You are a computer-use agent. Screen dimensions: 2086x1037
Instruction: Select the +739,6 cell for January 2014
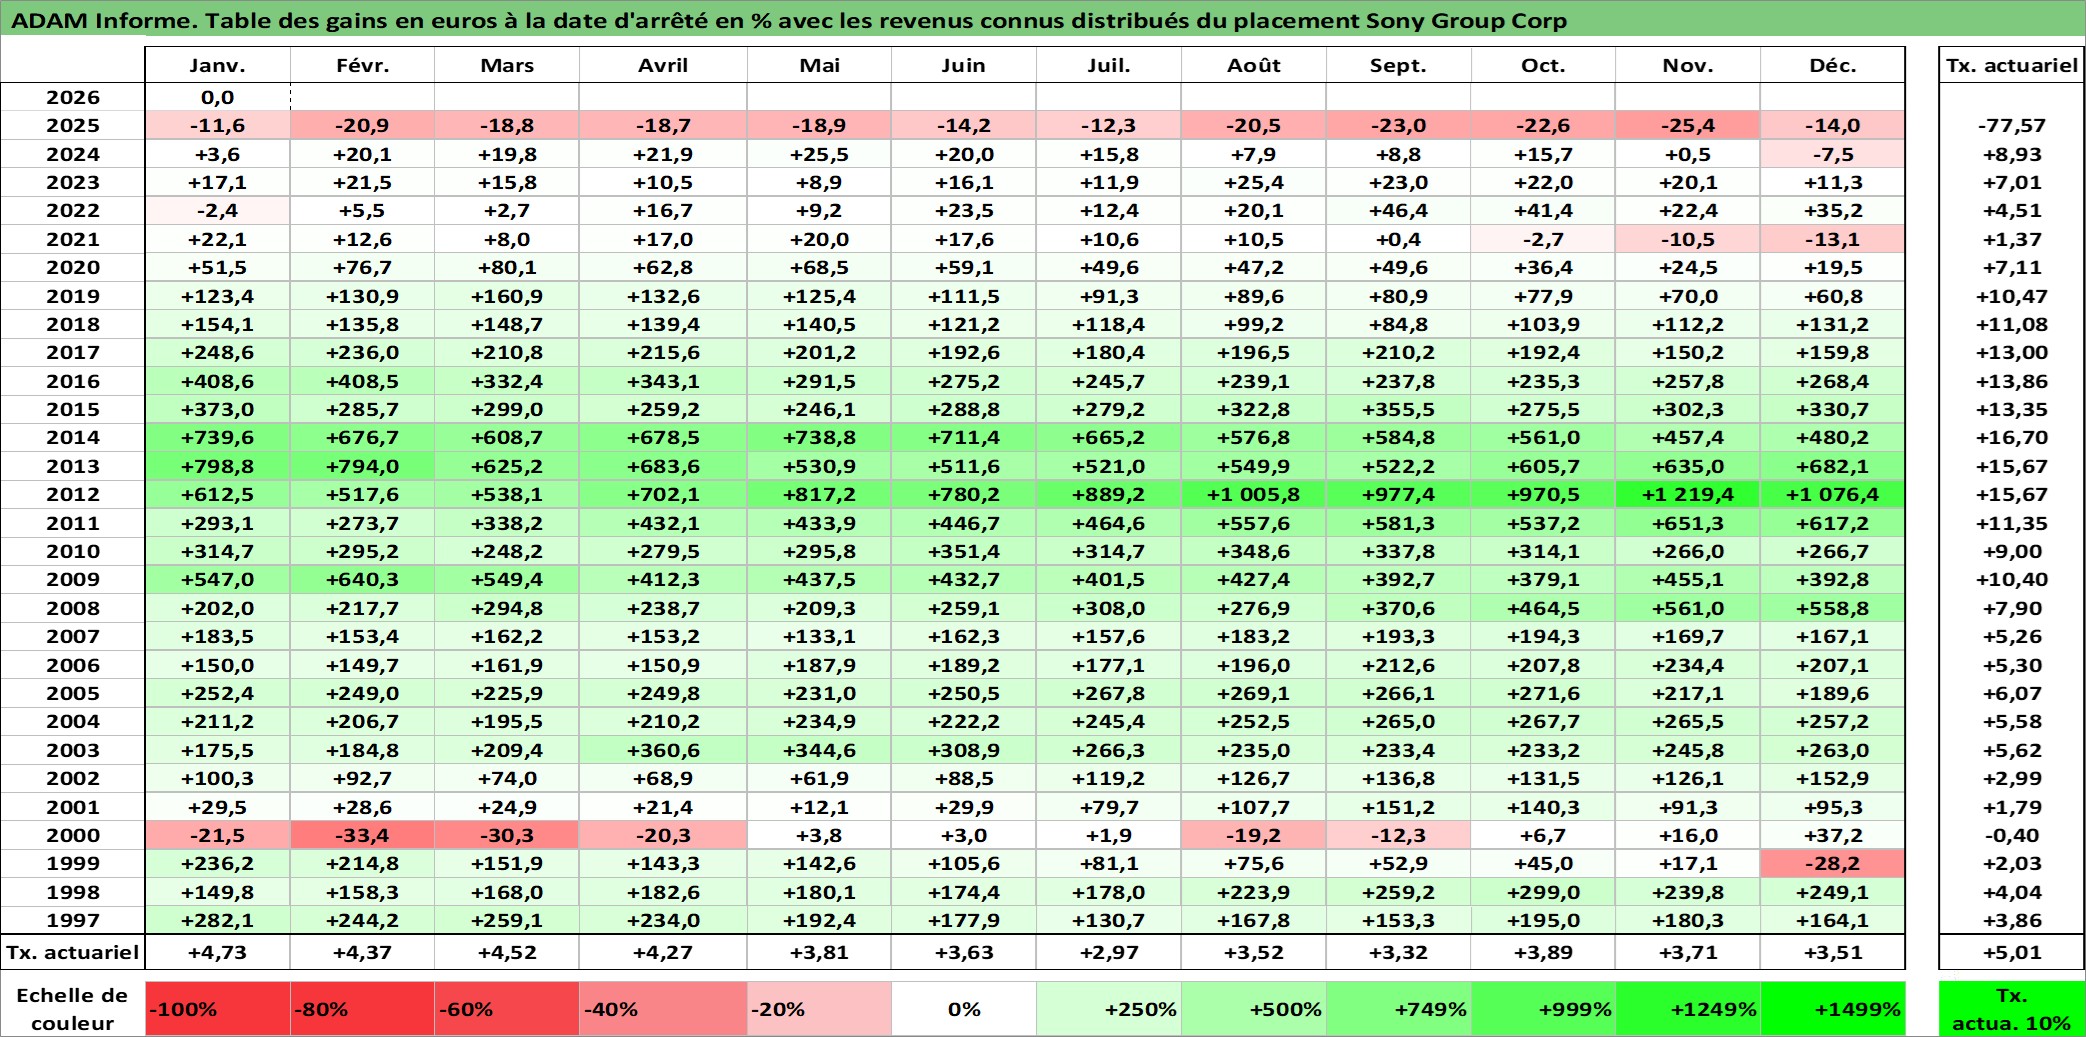point(218,437)
